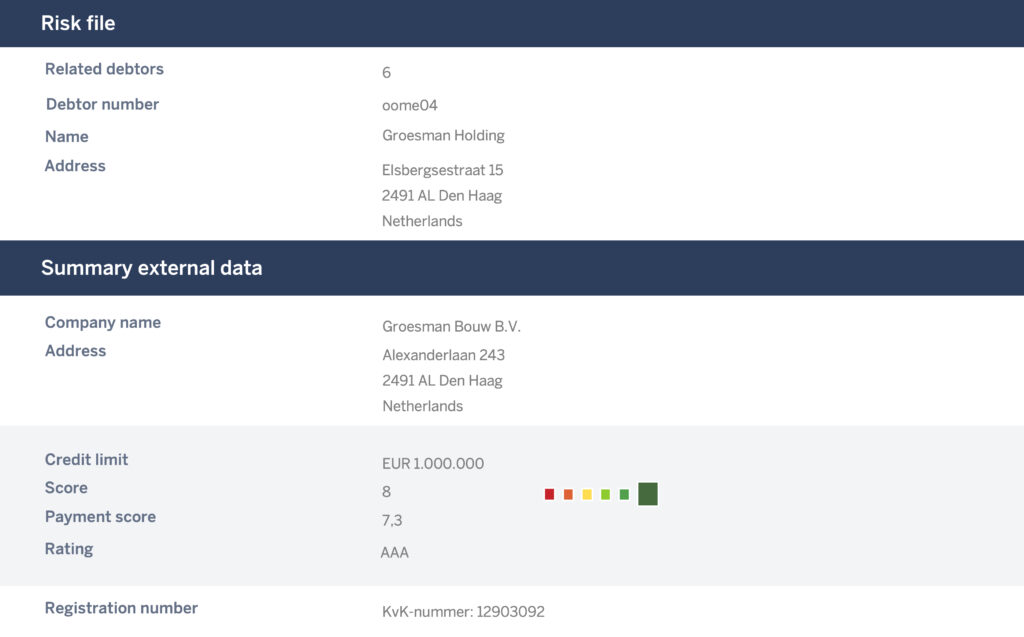Click the yellow score indicator square

587,493
